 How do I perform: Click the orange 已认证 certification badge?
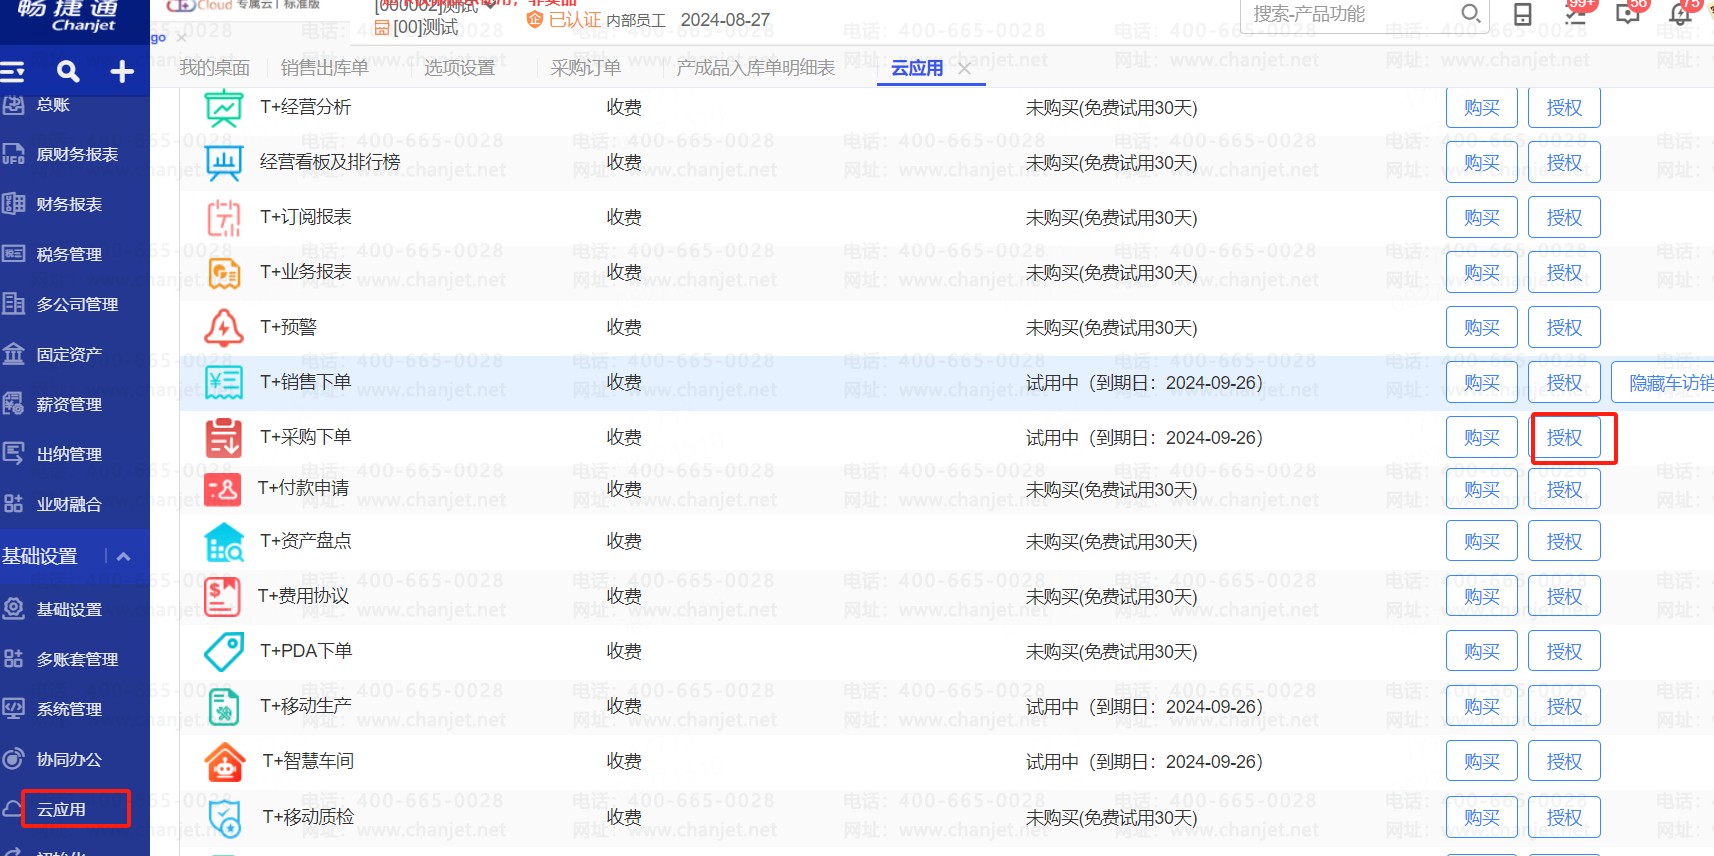(x=564, y=20)
